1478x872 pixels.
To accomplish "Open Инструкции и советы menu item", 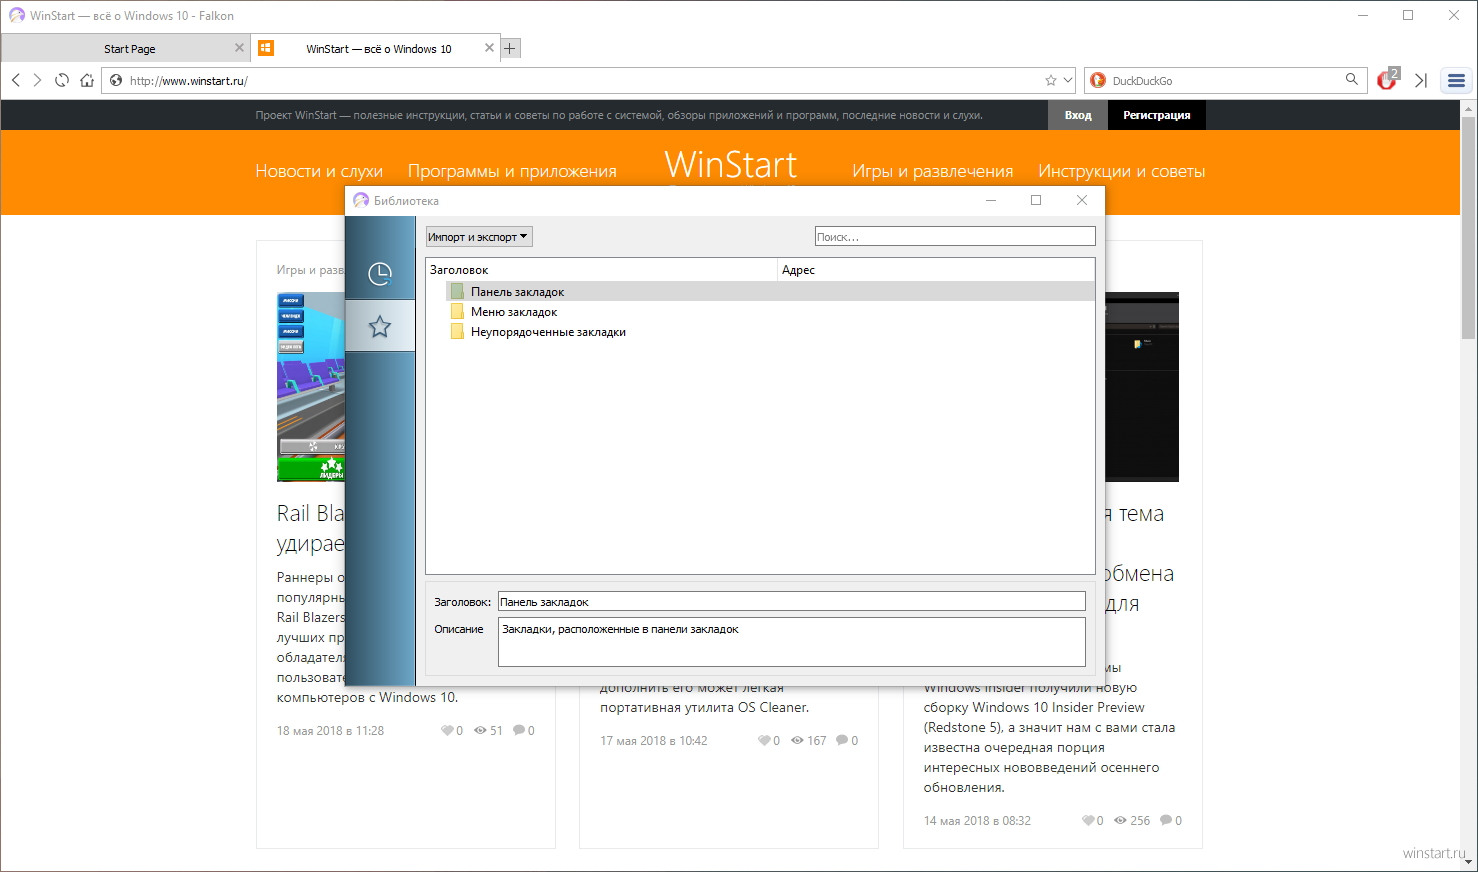I will [1121, 171].
